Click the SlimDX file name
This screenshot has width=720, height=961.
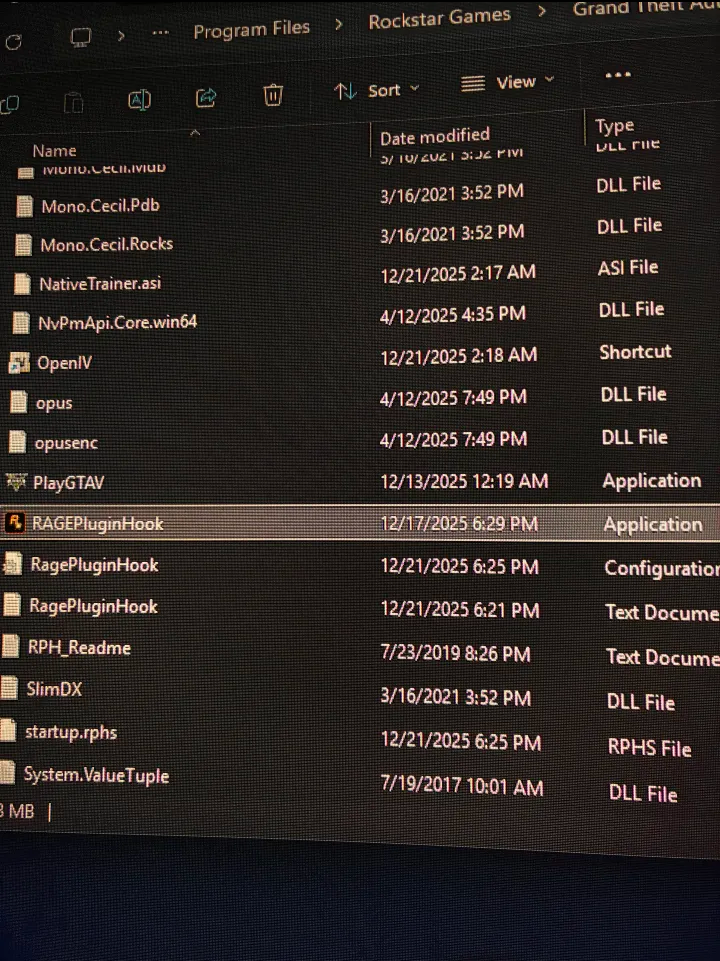point(54,689)
